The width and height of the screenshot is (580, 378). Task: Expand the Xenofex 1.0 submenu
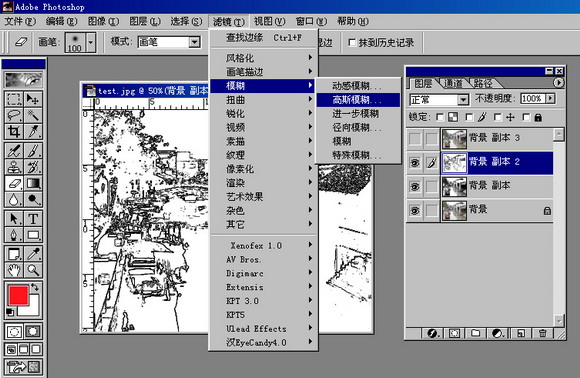pyautogui.click(x=264, y=245)
